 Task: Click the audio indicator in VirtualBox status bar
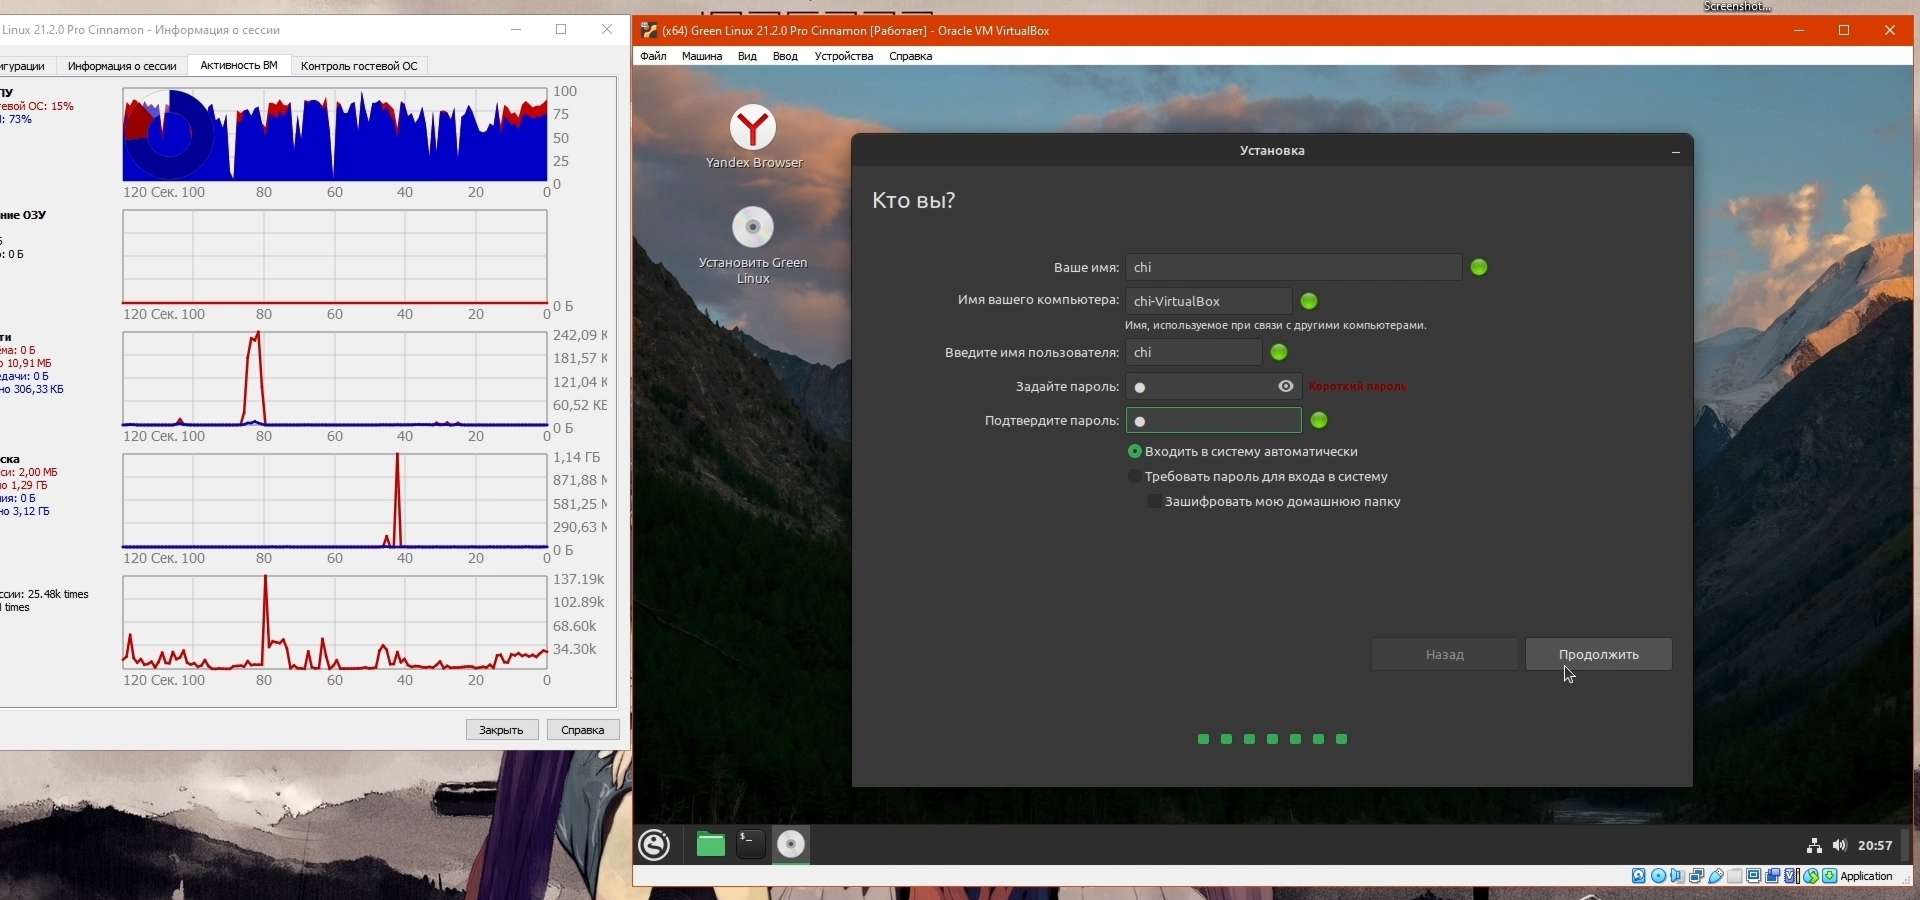point(1677,876)
